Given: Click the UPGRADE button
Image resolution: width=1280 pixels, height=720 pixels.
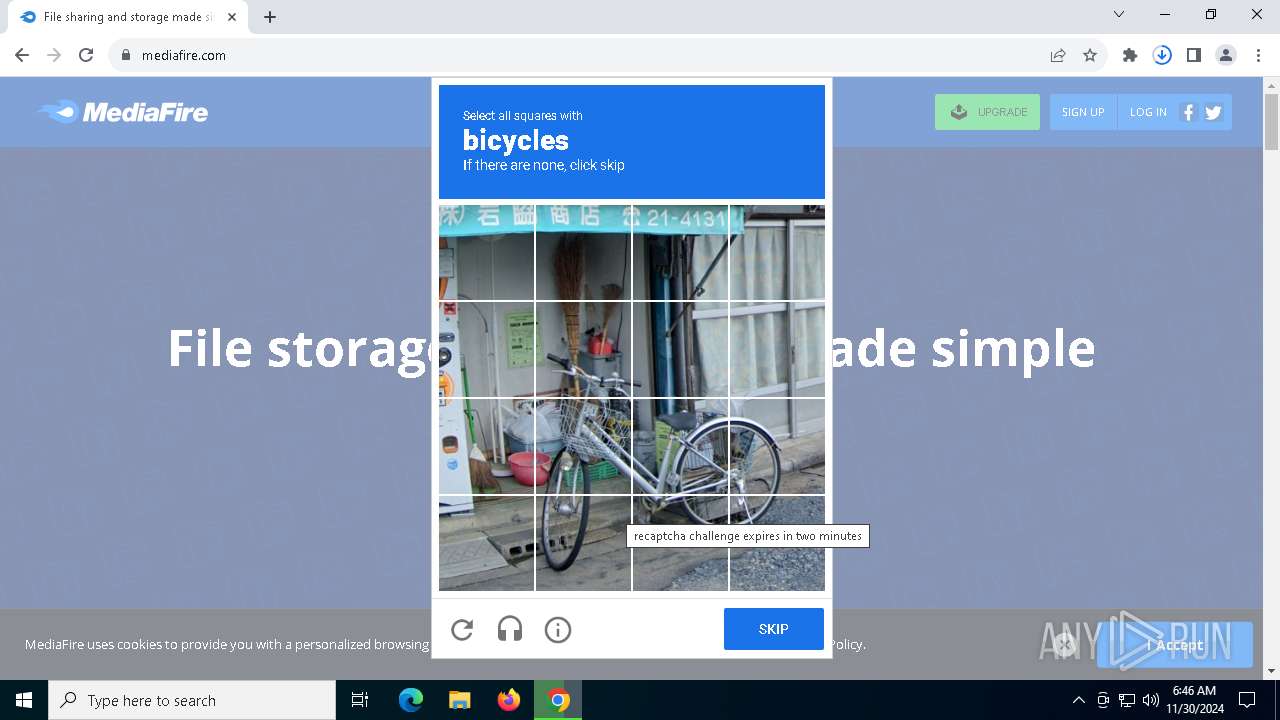Looking at the screenshot, I should [x=987, y=112].
